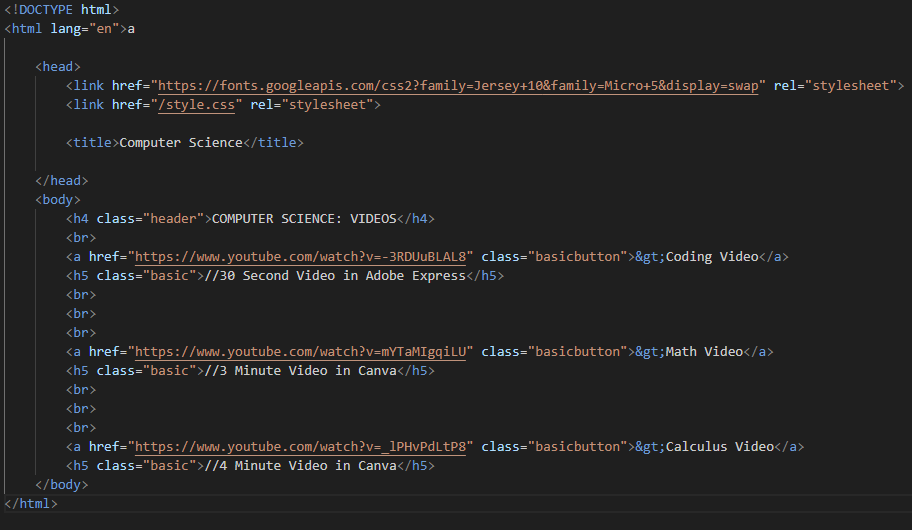Click 'Computer Science' title text
This screenshot has height=530, width=912.
(181, 143)
